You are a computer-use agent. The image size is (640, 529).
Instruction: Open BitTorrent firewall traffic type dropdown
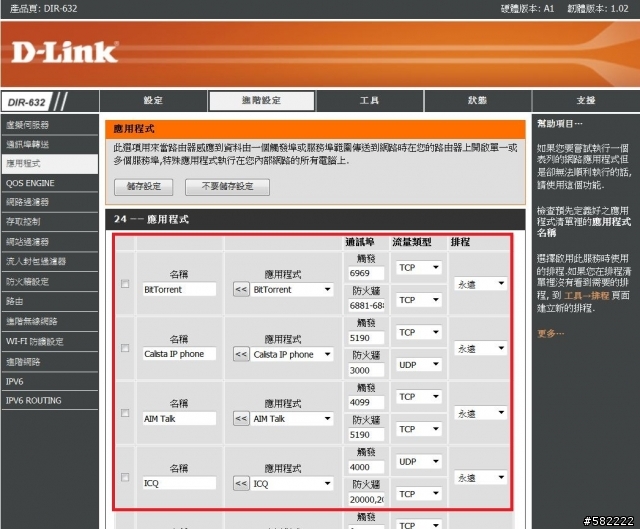pyautogui.click(x=419, y=300)
